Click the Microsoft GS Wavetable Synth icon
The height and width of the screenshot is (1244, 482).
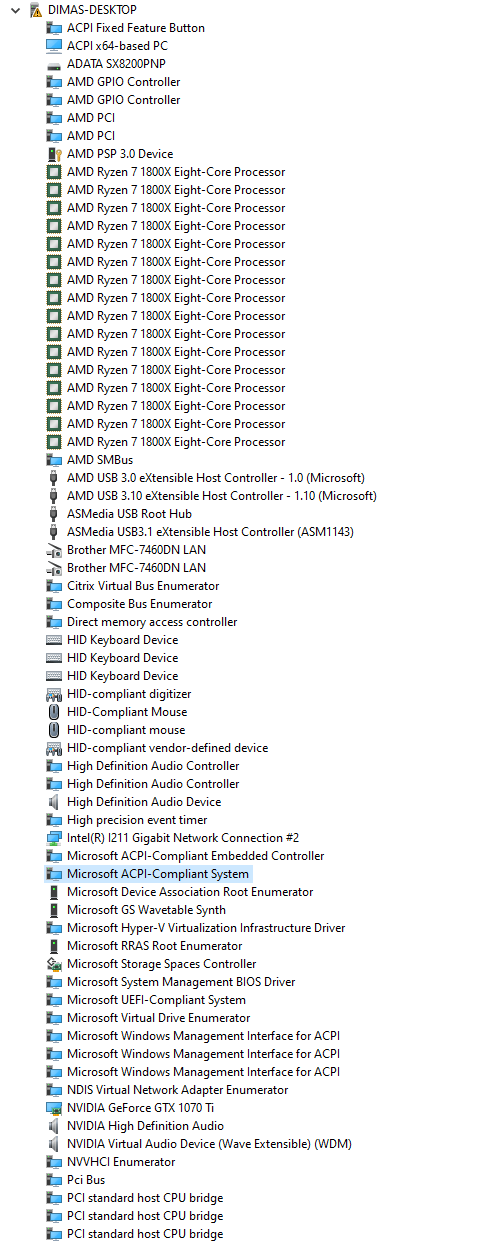54,910
